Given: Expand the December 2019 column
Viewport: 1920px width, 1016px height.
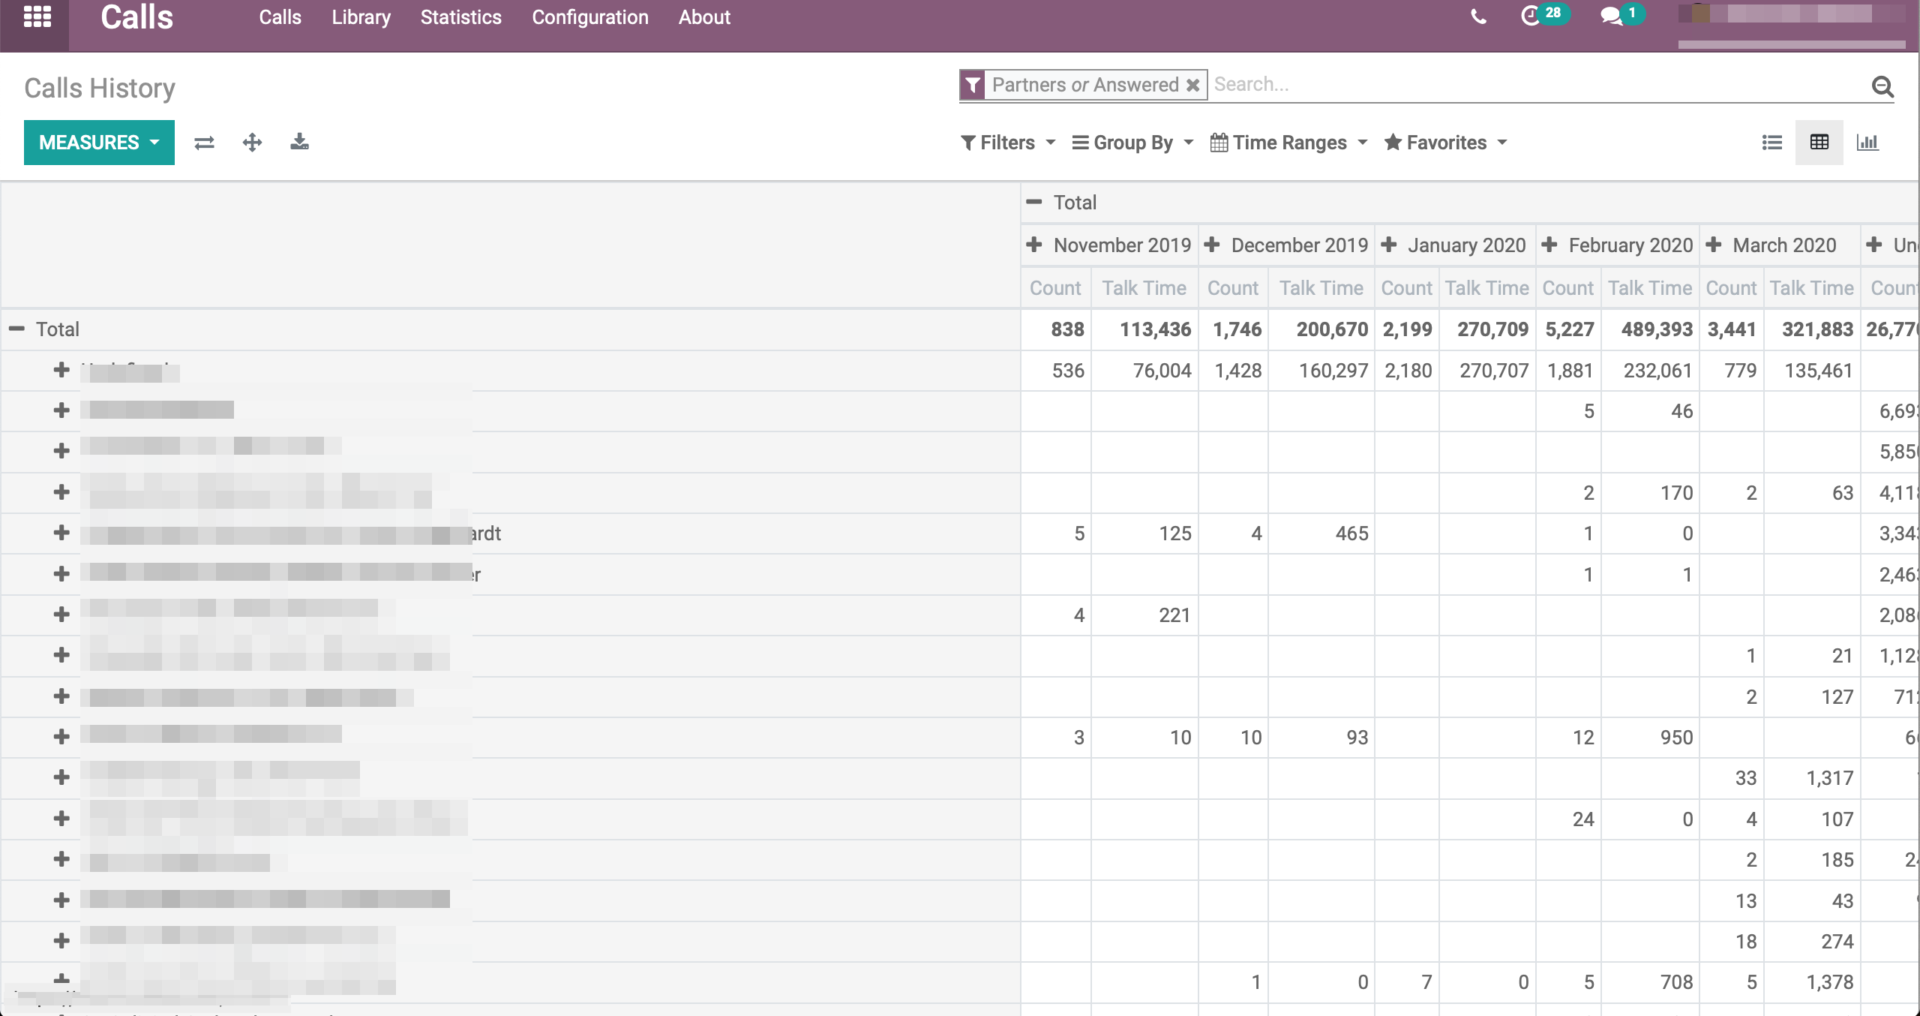Looking at the screenshot, I should pos(1212,245).
